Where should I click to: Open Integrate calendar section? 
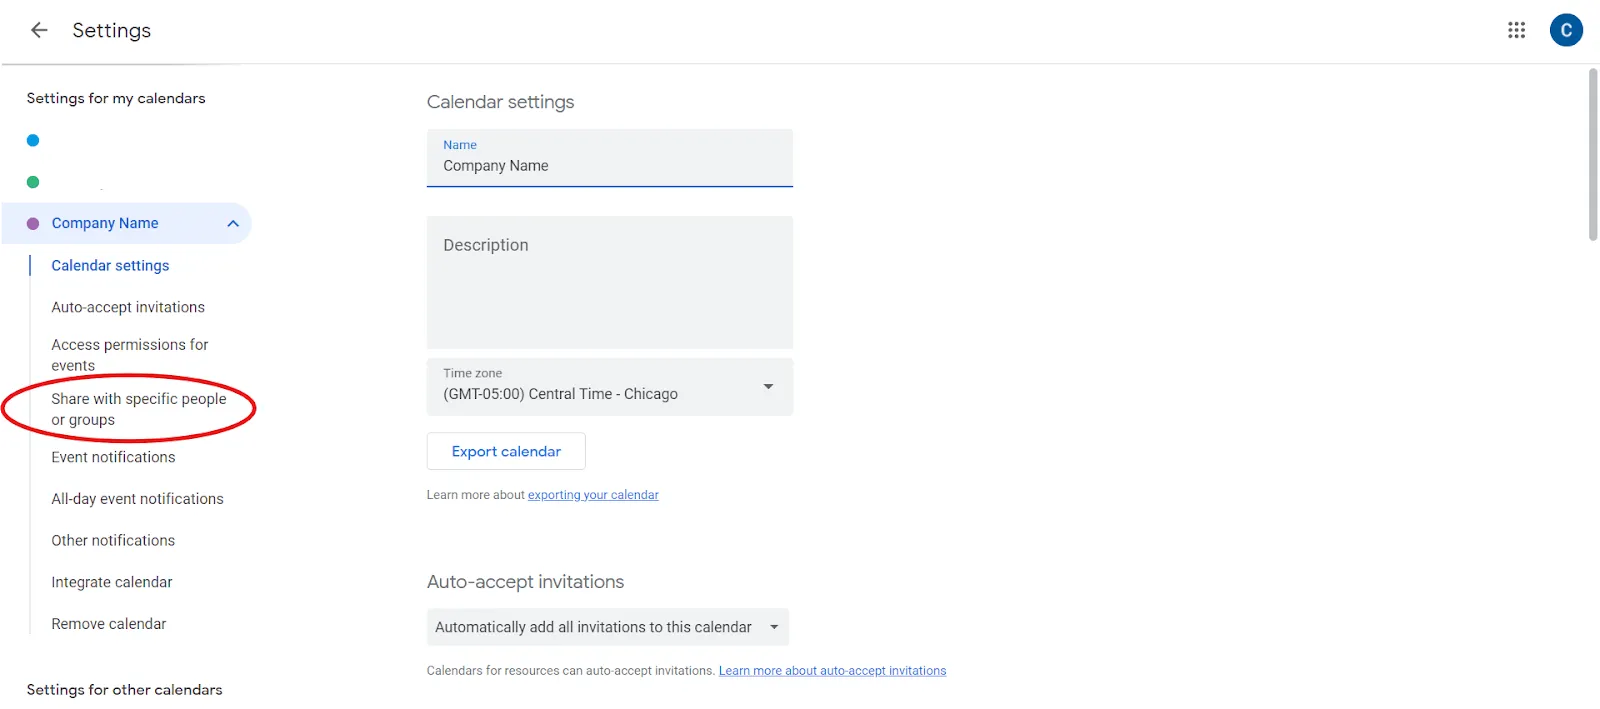[x=112, y=582]
